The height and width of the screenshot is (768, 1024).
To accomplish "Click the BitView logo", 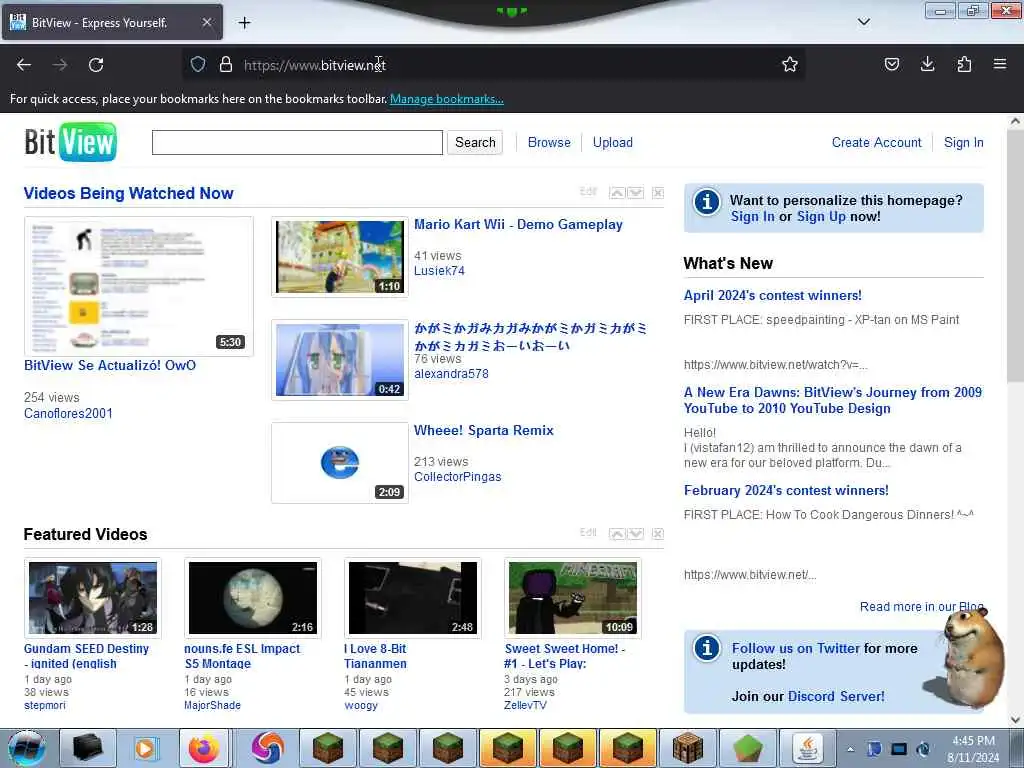I will (71, 142).
